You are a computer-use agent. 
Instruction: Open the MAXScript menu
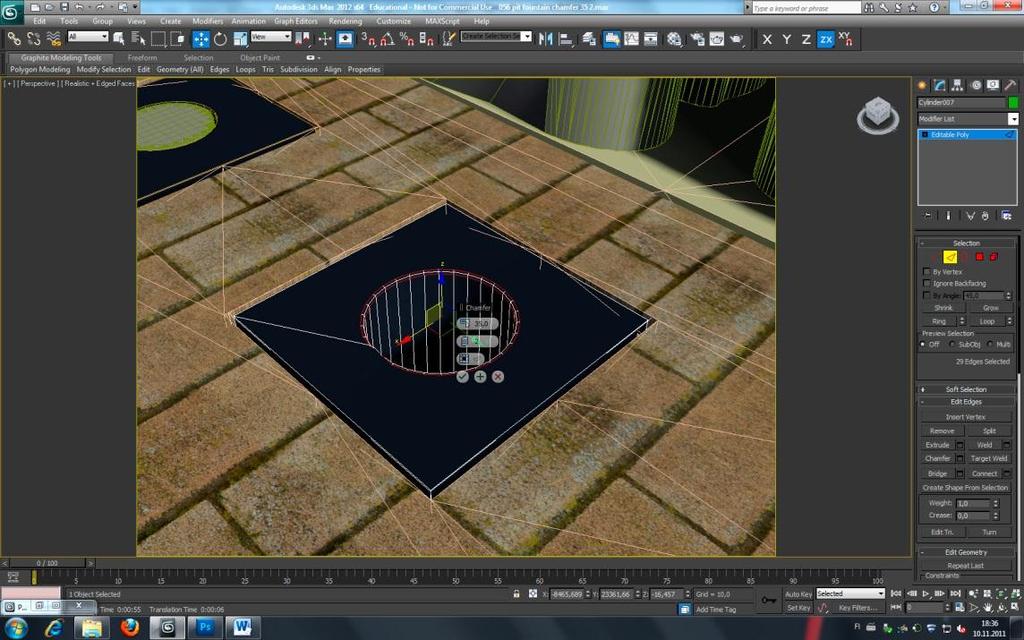coord(442,21)
